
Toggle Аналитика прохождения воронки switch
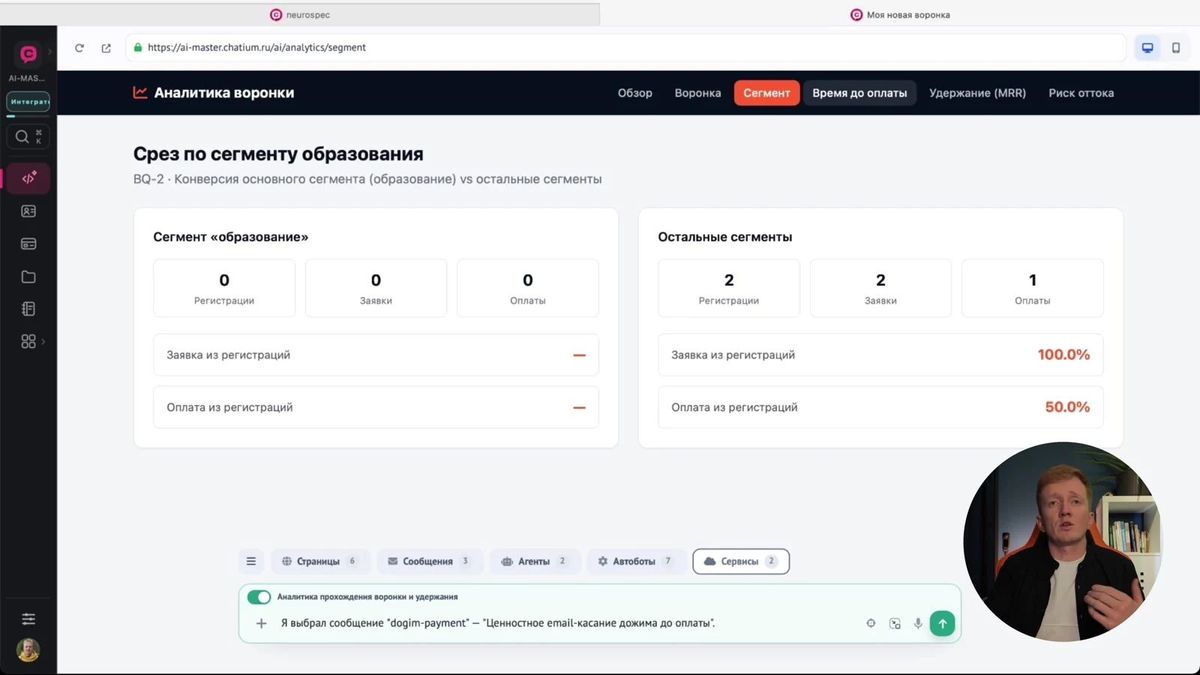pyautogui.click(x=259, y=597)
